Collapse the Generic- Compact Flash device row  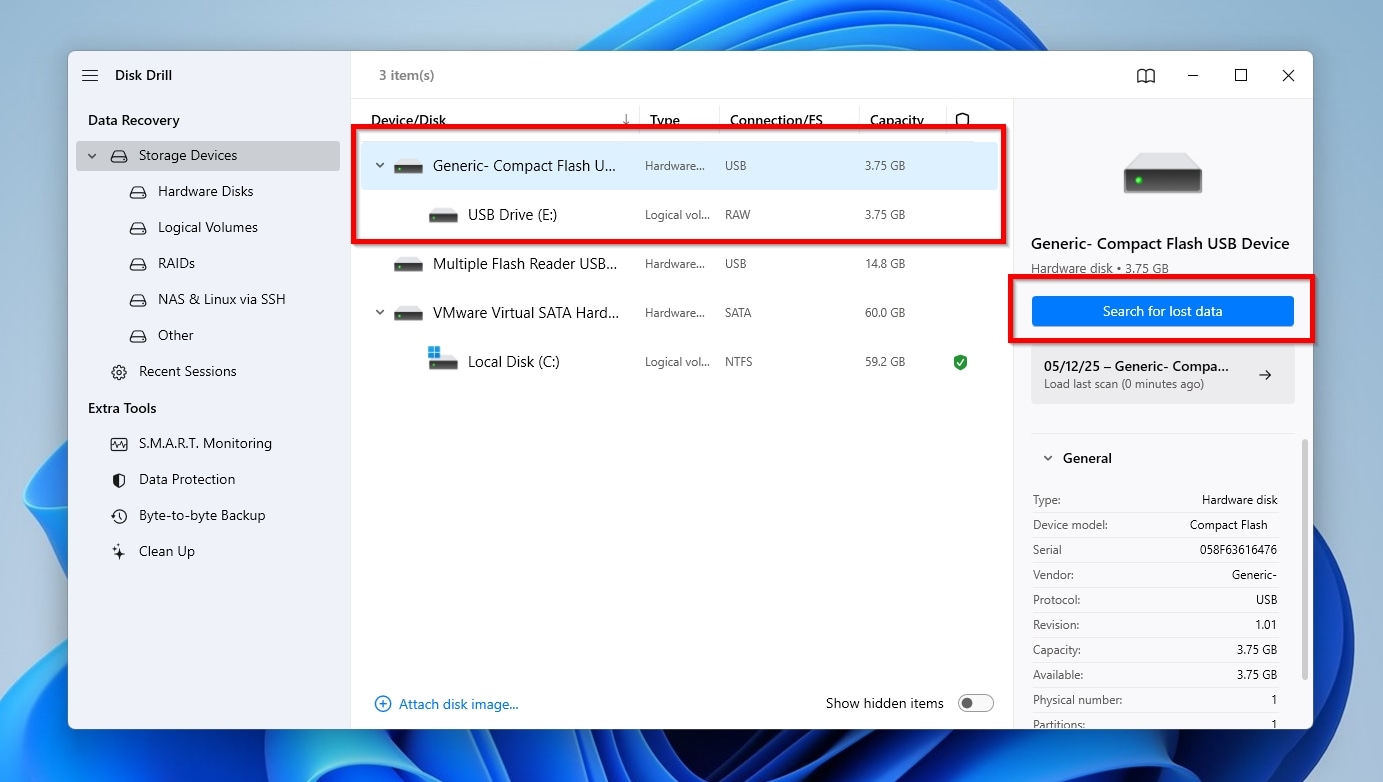pos(380,166)
